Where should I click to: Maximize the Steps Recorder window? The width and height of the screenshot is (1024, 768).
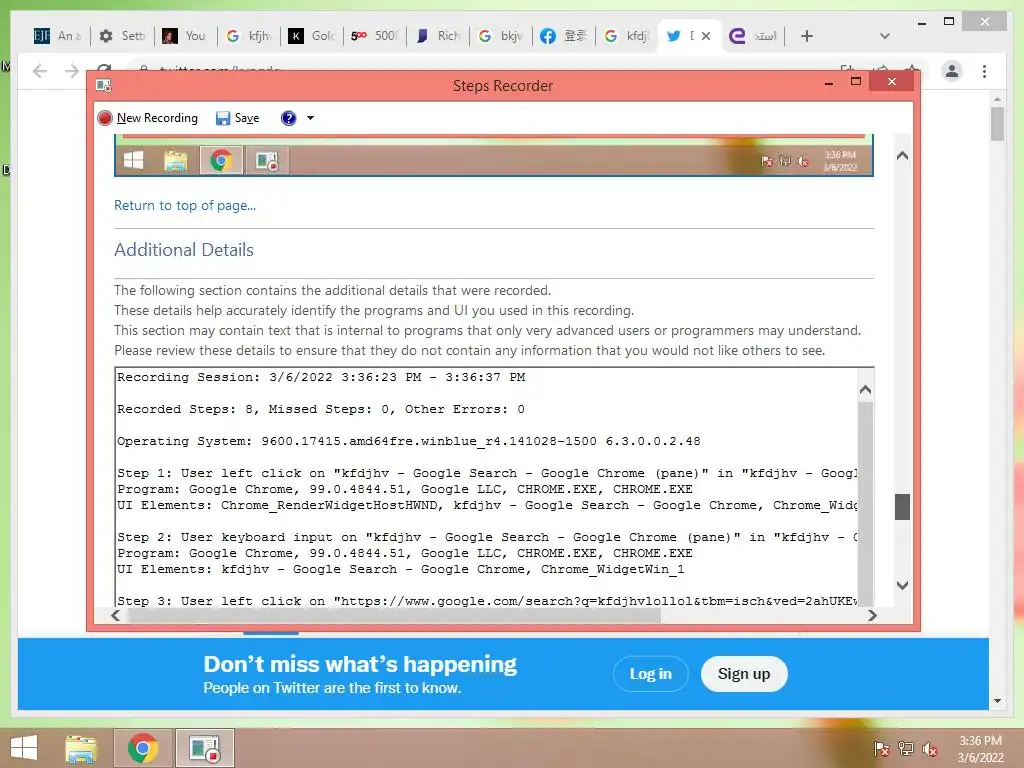[x=856, y=82]
